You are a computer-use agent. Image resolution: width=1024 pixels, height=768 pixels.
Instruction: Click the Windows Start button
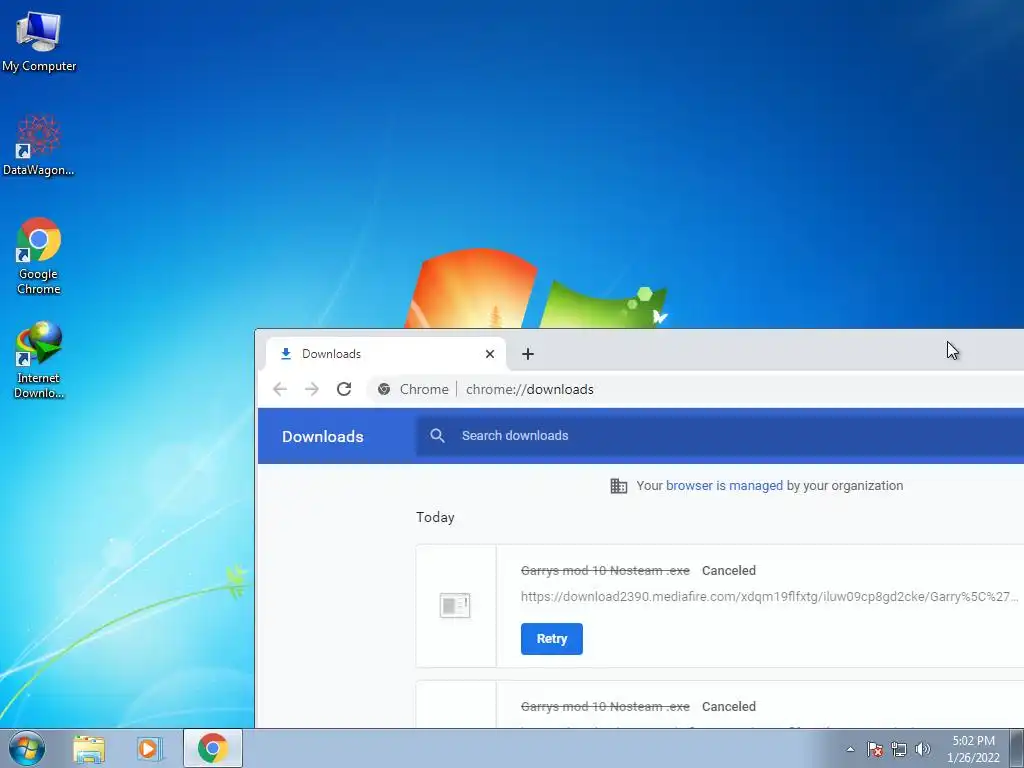(27, 748)
